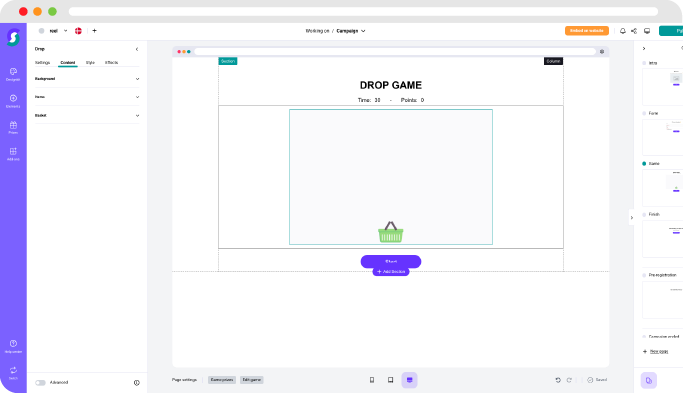Expand the Background section

(87, 79)
